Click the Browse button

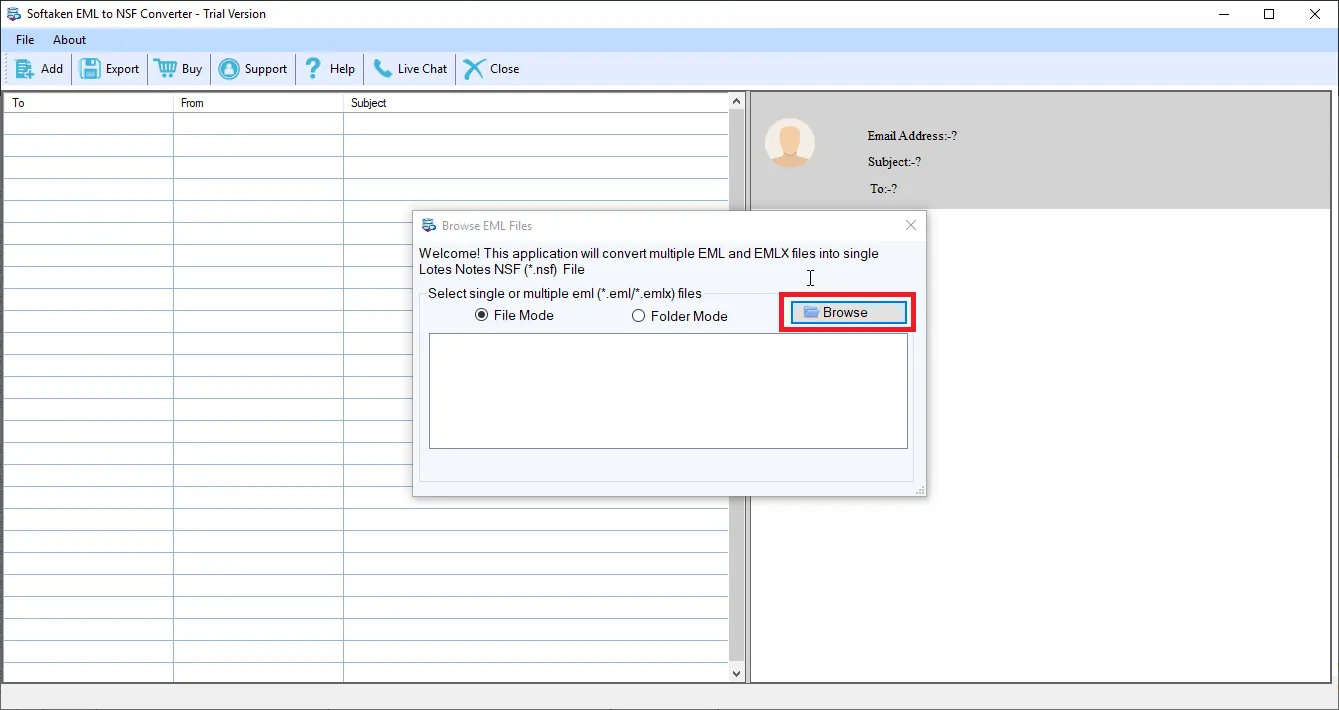coord(847,313)
